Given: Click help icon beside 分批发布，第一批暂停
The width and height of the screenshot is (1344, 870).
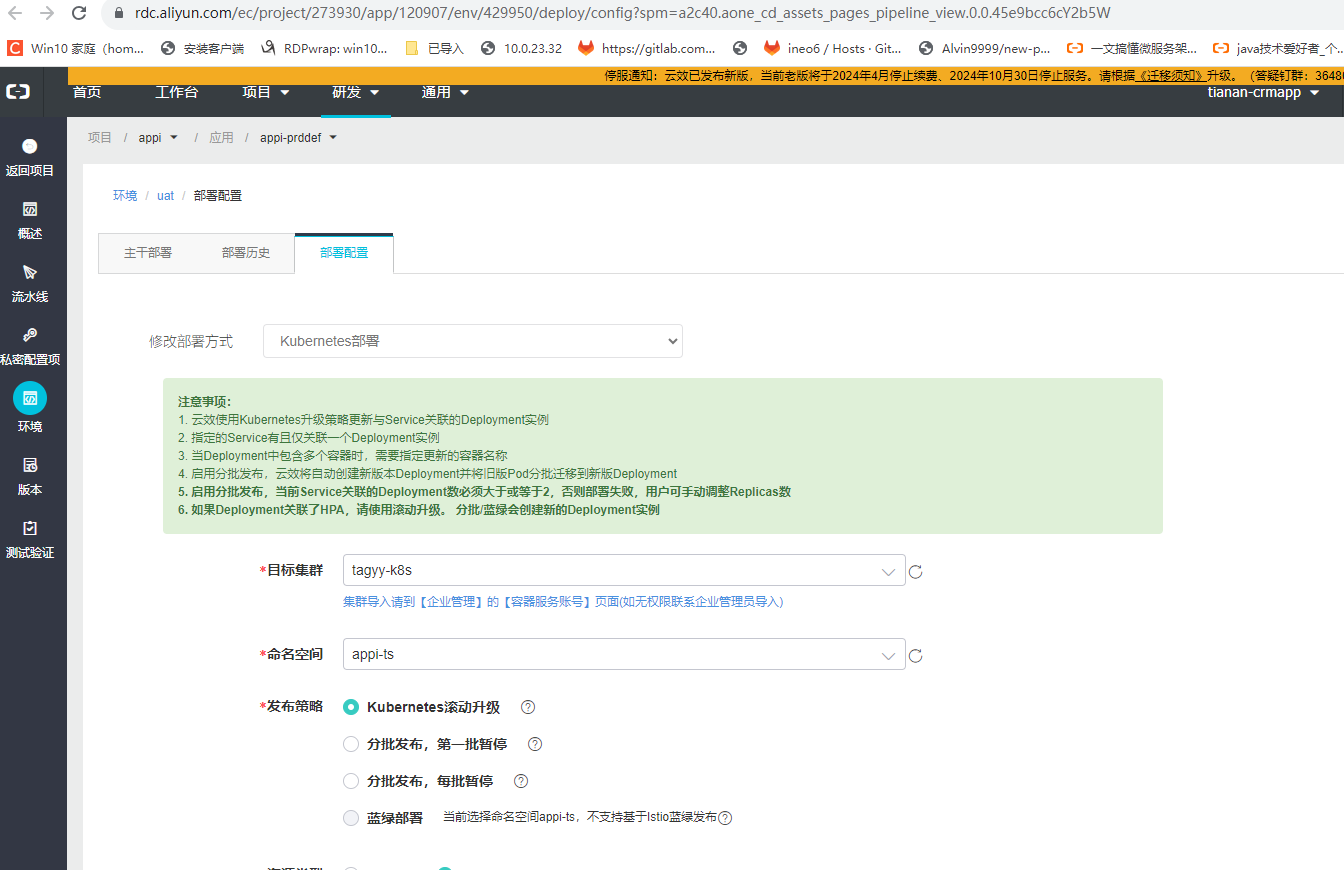Looking at the screenshot, I should coord(535,744).
